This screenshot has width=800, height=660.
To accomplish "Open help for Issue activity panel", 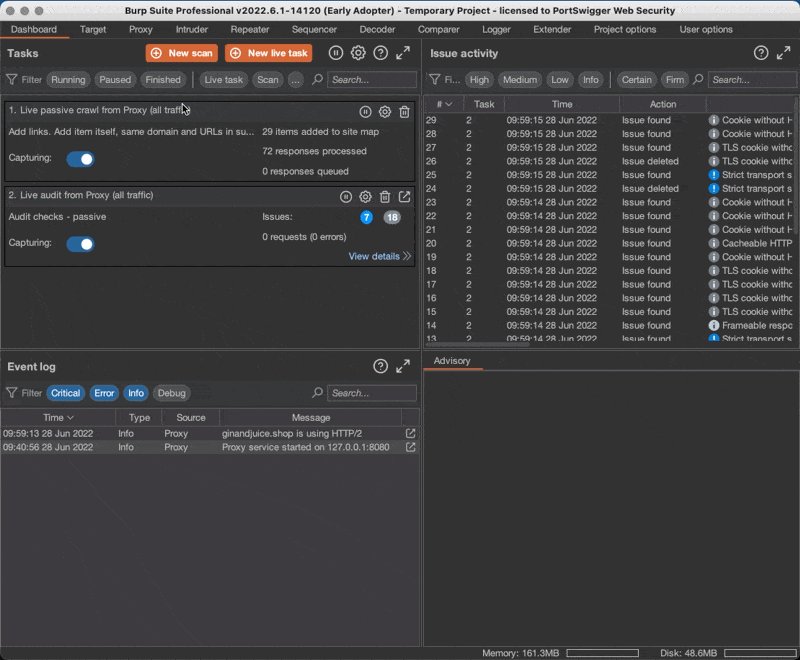I will (x=761, y=53).
